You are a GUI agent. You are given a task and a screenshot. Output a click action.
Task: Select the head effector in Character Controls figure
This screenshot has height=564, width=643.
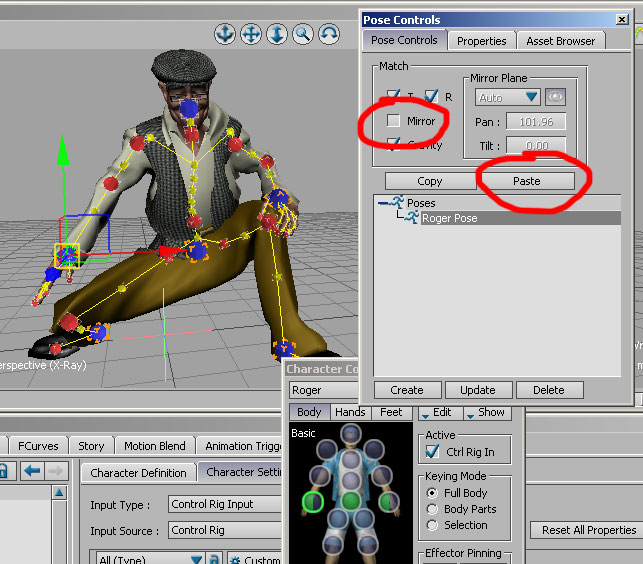(x=351, y=434)
